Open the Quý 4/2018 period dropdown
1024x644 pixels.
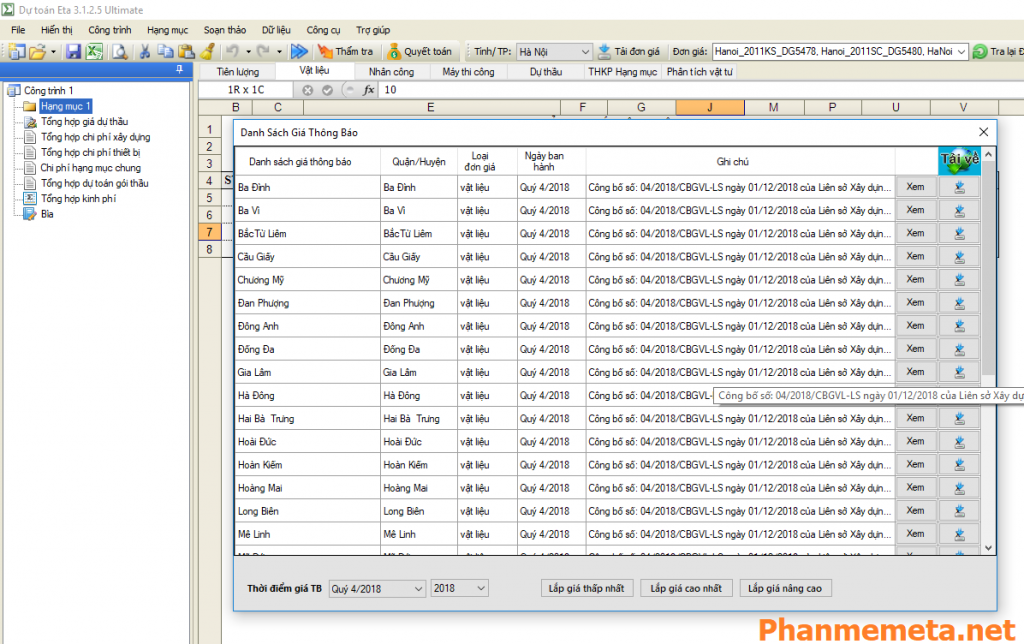418,588
